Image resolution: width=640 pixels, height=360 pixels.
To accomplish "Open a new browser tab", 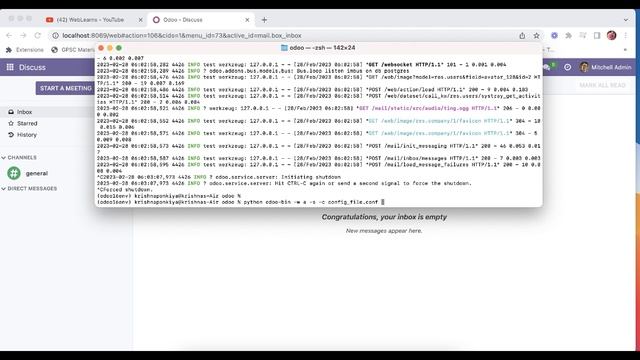I will point(264,20).
